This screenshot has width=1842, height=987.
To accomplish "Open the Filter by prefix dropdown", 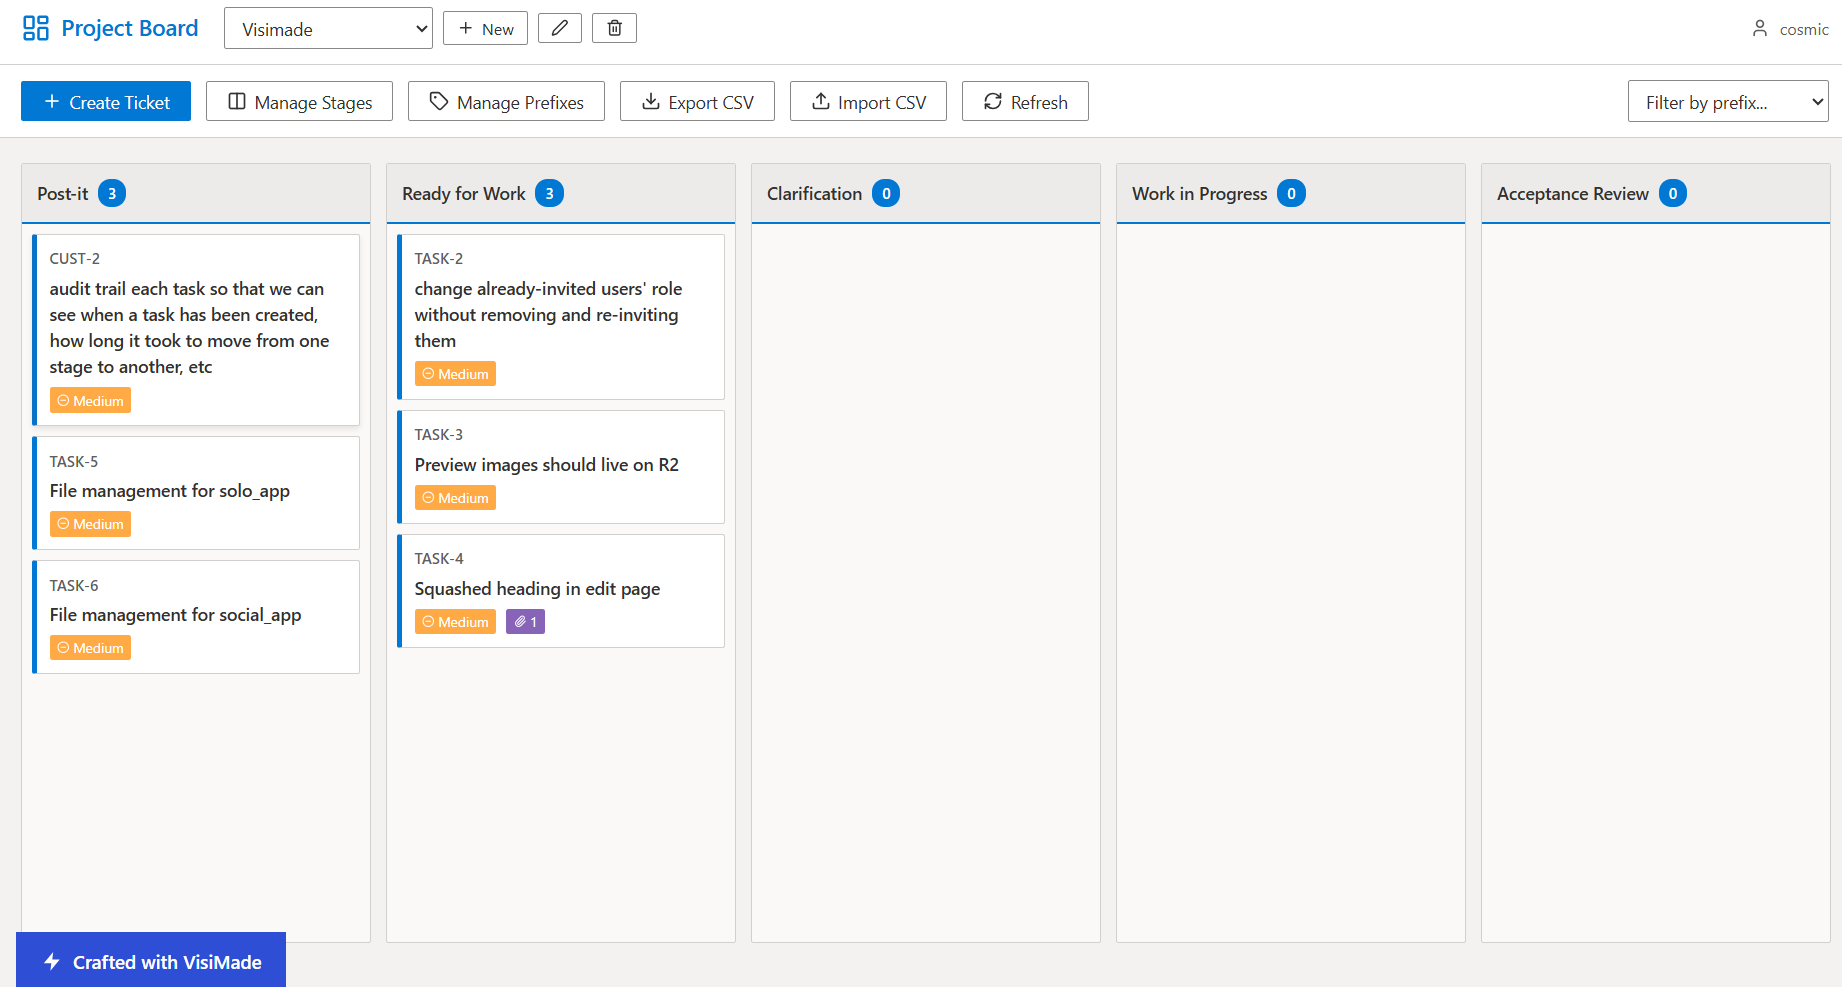I will pos(1727,101).
